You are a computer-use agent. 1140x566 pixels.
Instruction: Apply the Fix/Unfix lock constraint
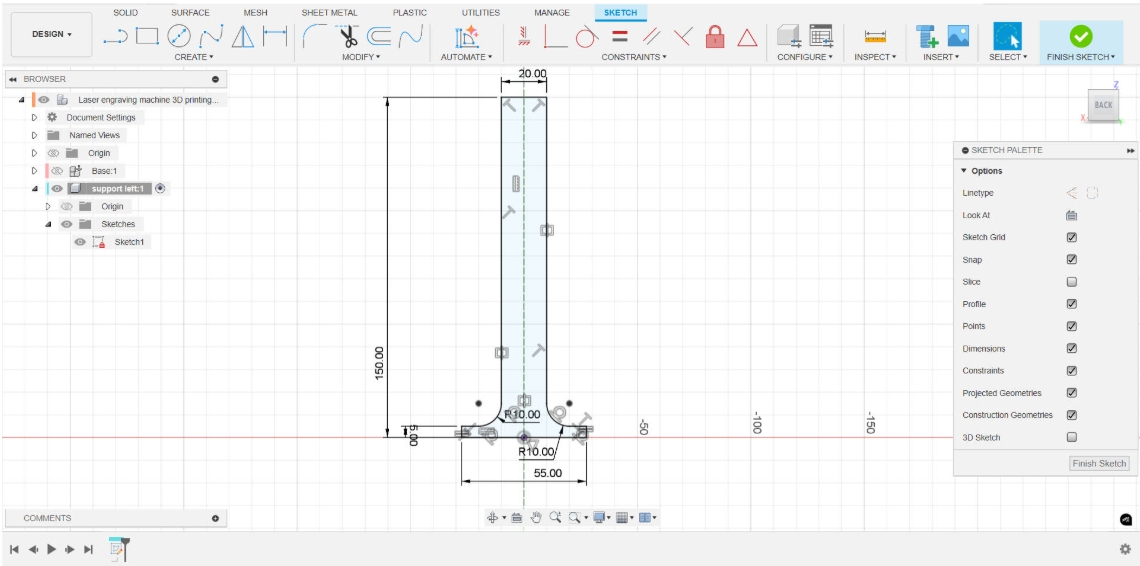pos(715,36)
